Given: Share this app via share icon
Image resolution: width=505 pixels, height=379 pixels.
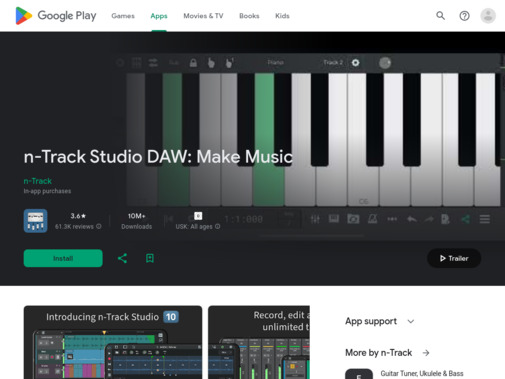Looking at the screenshot, I should click(x=122, y=258).
